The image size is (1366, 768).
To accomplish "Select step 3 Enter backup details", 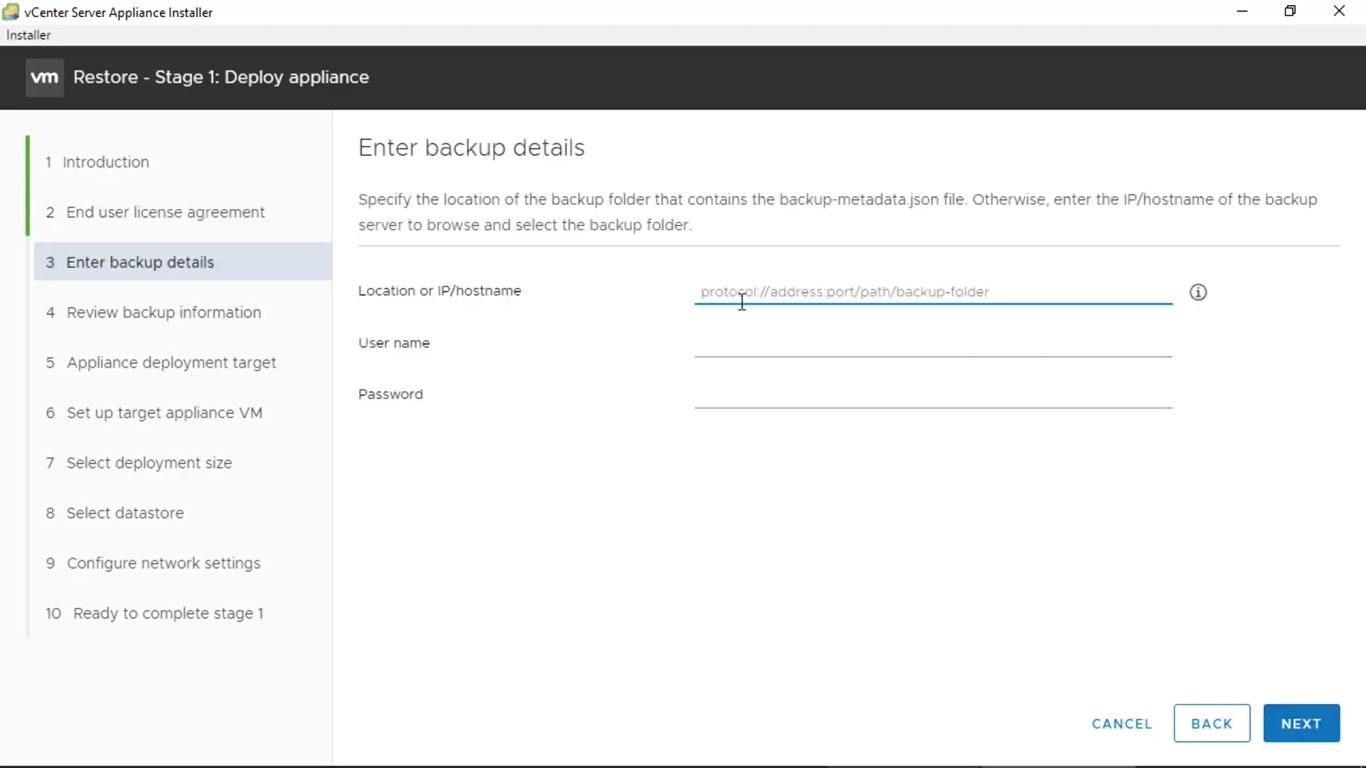I will pos(183,262).
